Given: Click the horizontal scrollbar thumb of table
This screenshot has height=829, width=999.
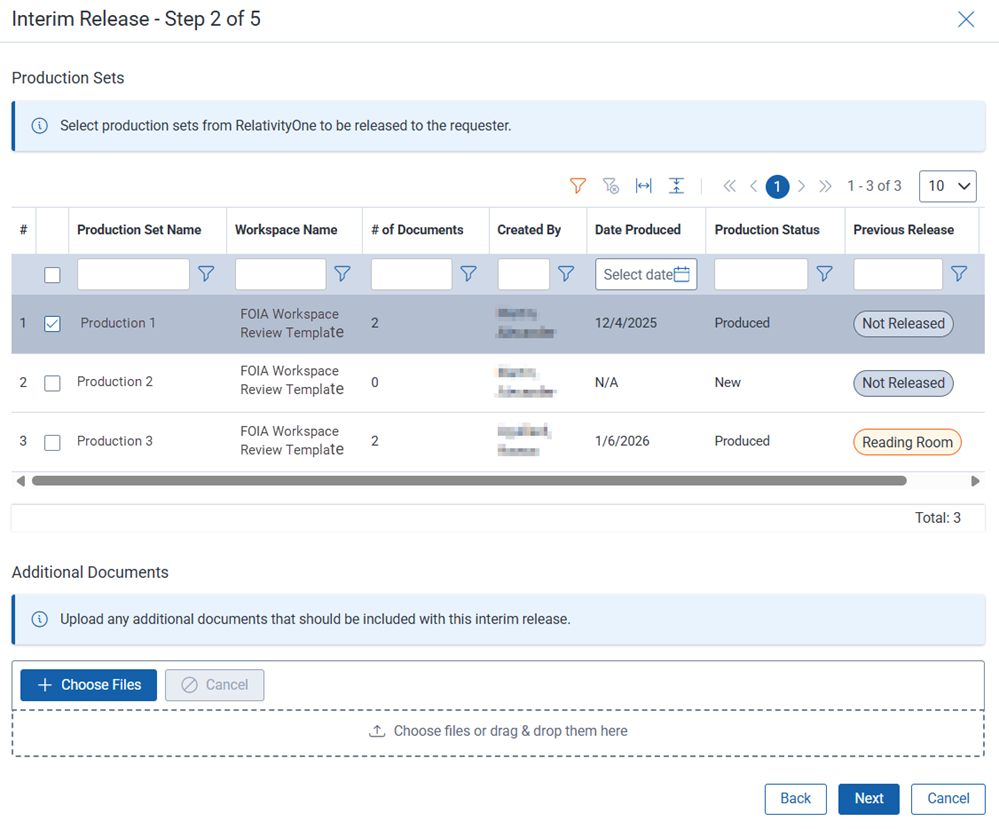Looking at the screenshot, I should (x=469, y=480).
